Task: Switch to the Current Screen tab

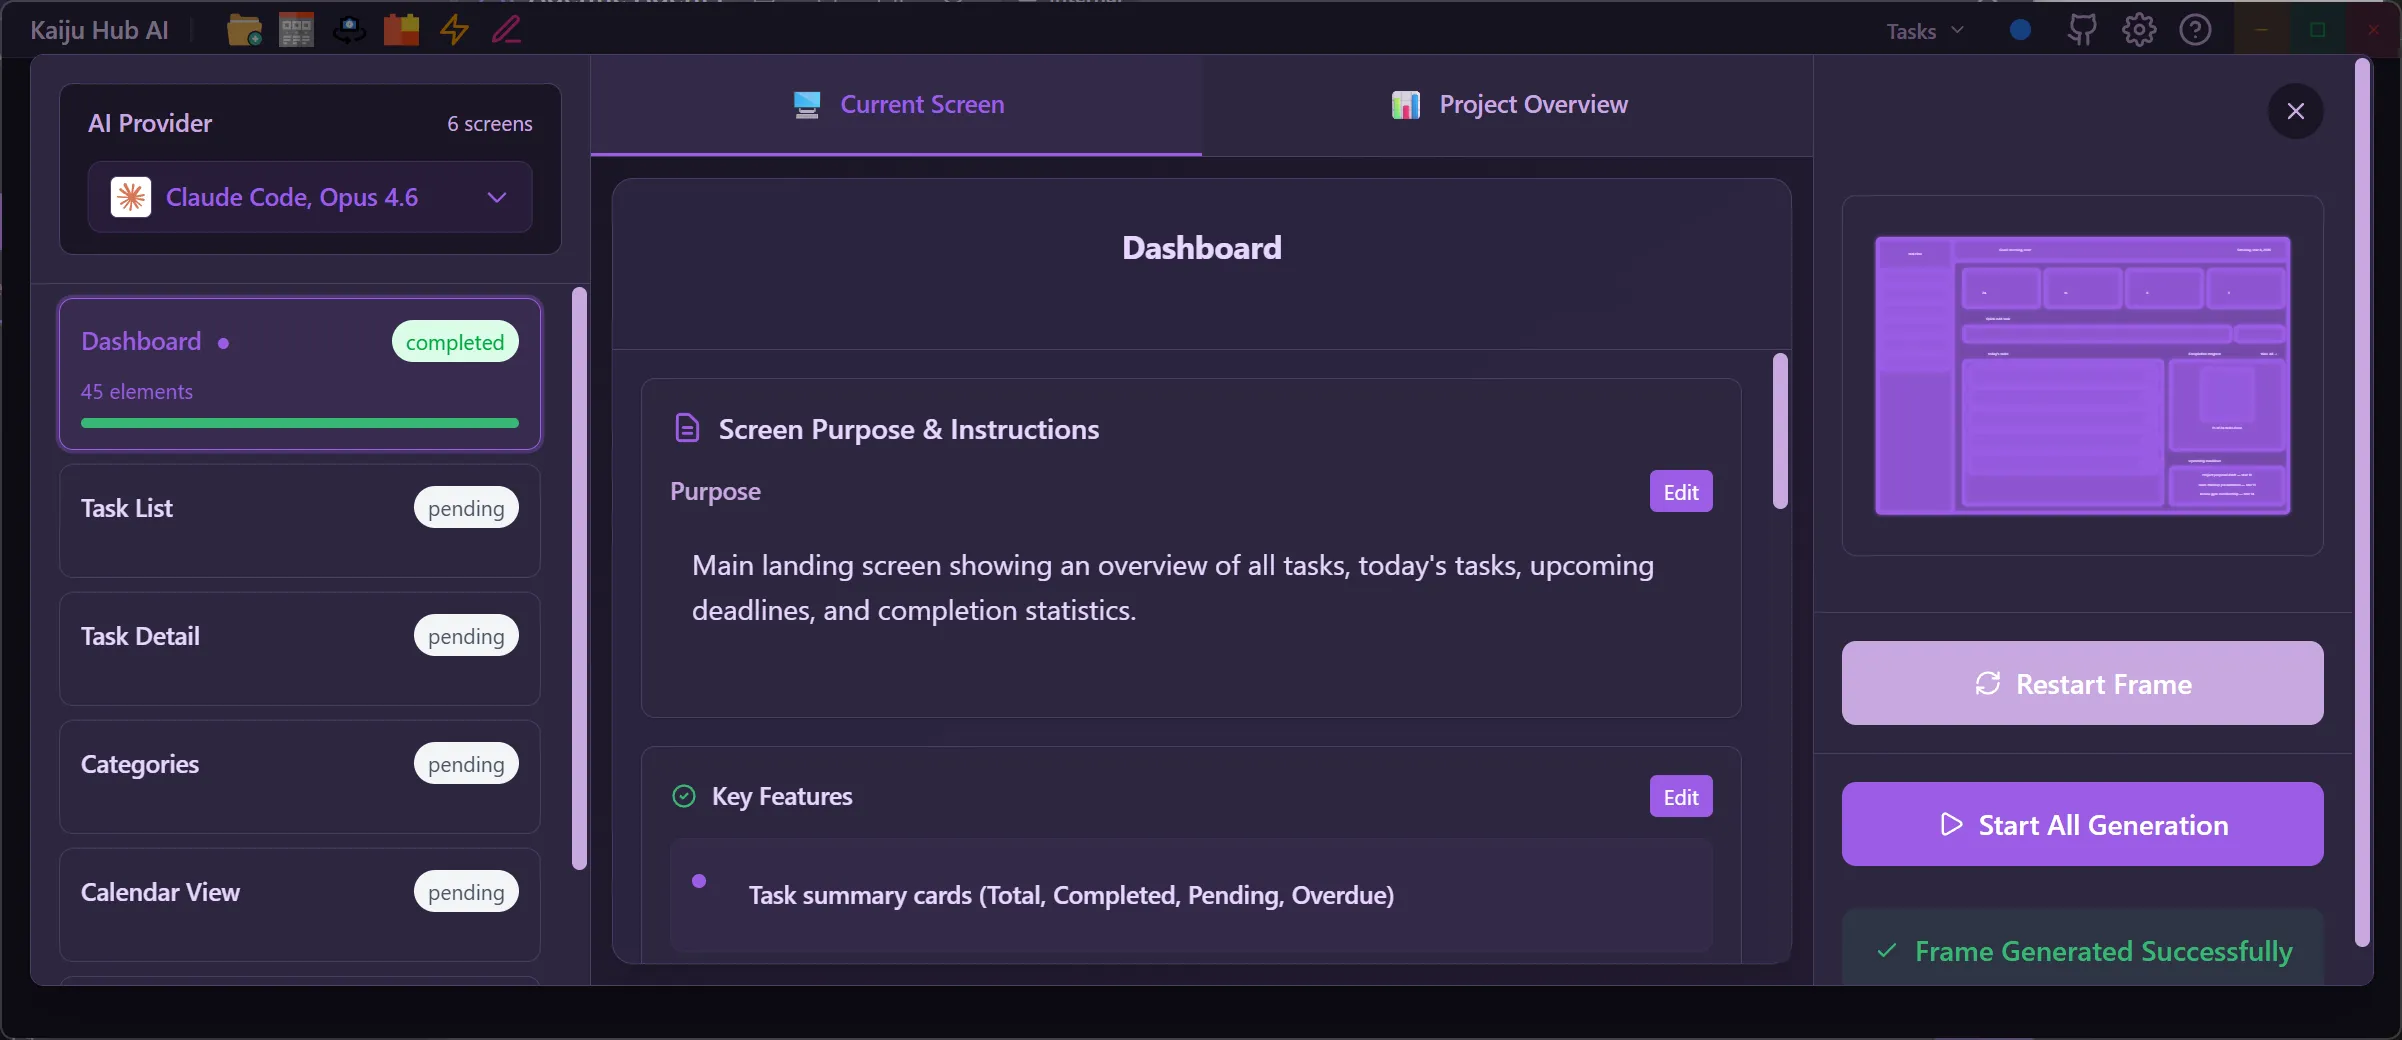Action: [x=897, y=105]
